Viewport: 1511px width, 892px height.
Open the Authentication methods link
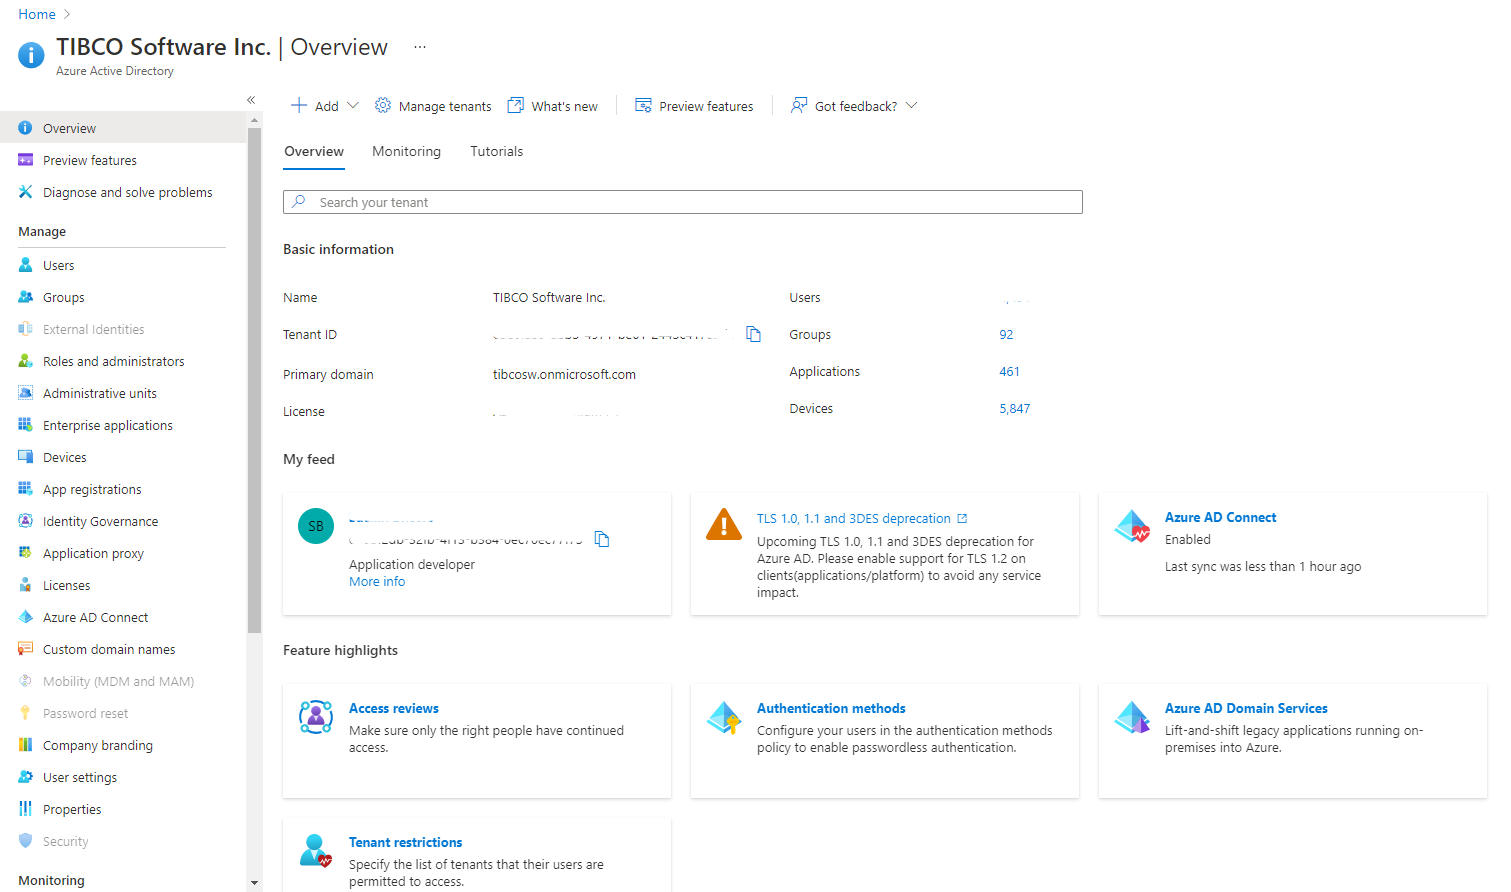tap(831, 709)
